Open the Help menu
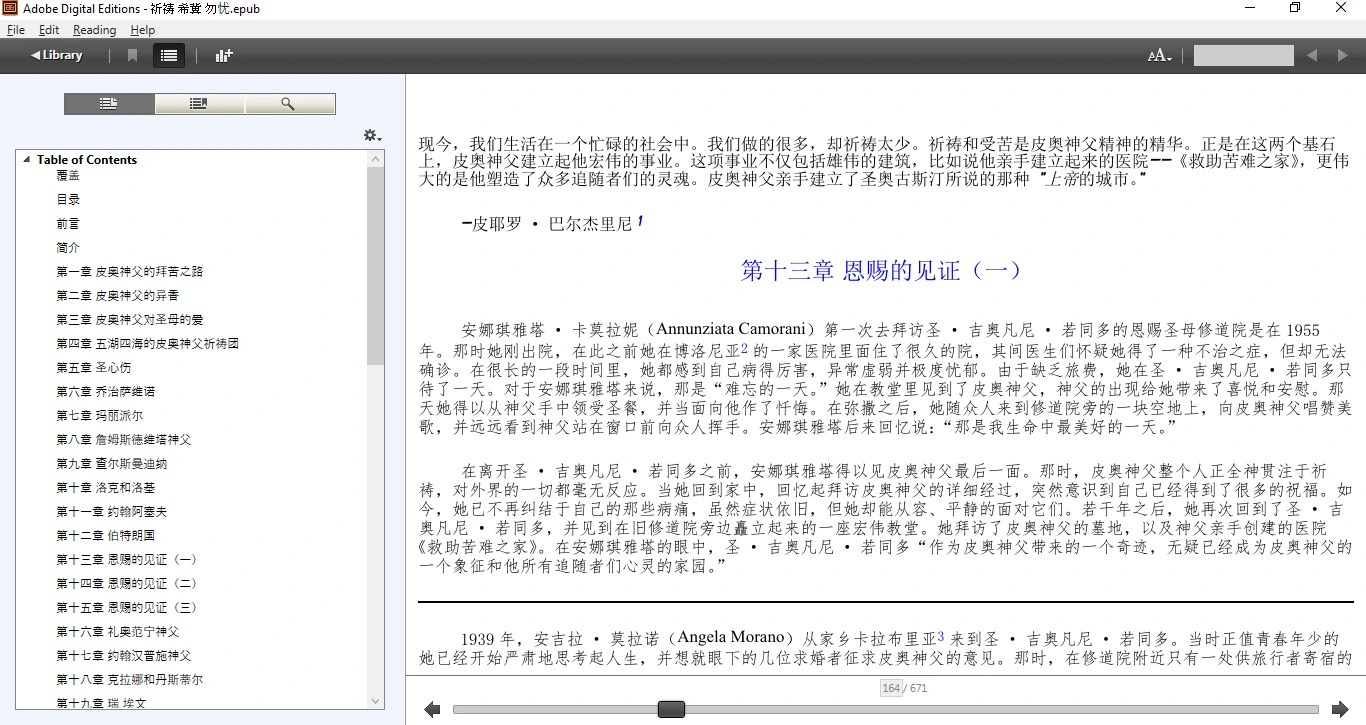The width and height of the screenshot is (1366, 725). coord(143,30)
